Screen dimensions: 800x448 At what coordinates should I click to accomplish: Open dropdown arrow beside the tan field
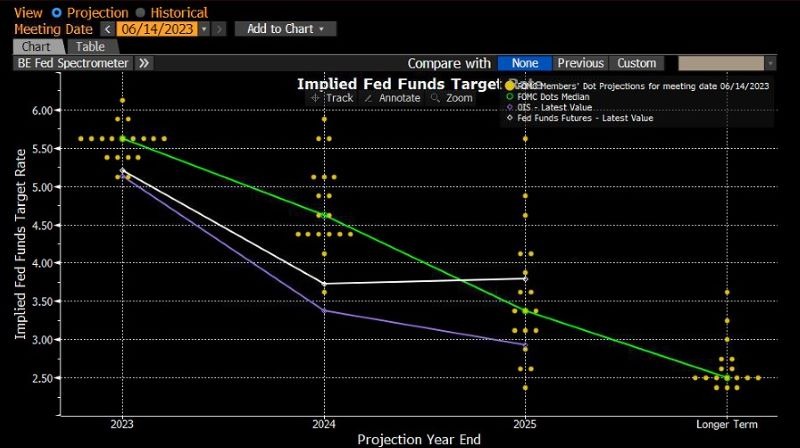770,63
